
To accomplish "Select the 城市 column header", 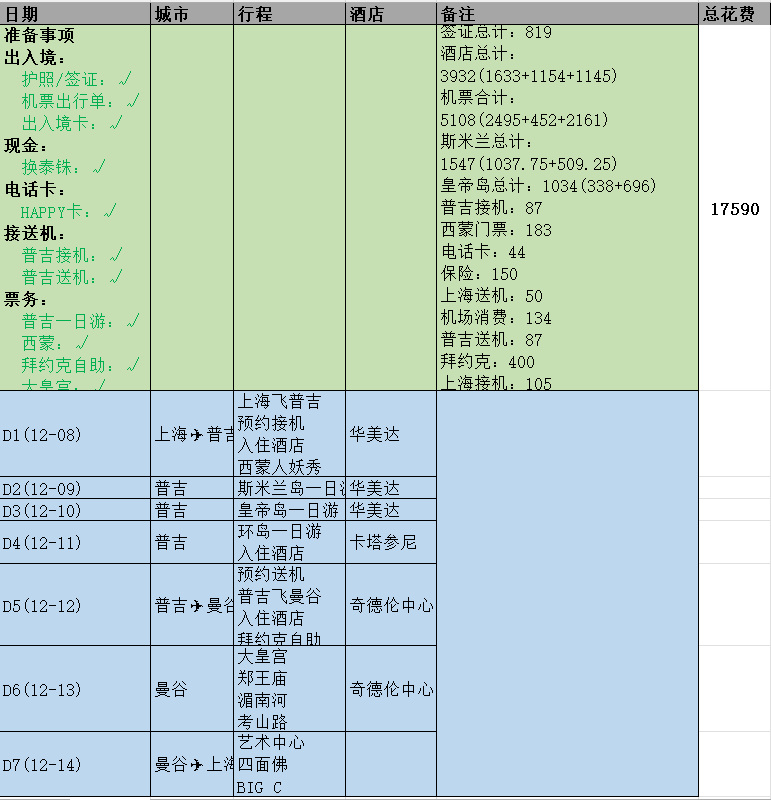I will pyautogui.click(x=192, y=14).
